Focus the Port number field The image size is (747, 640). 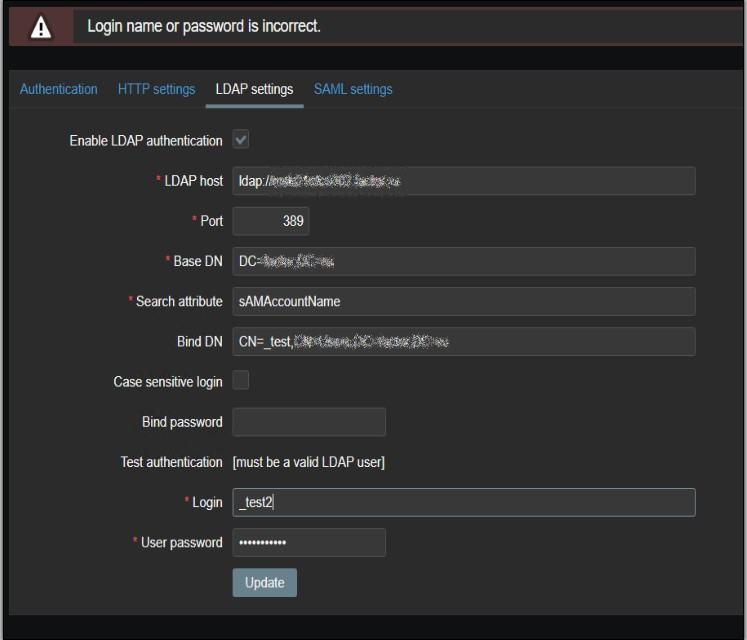pos(270,221)
